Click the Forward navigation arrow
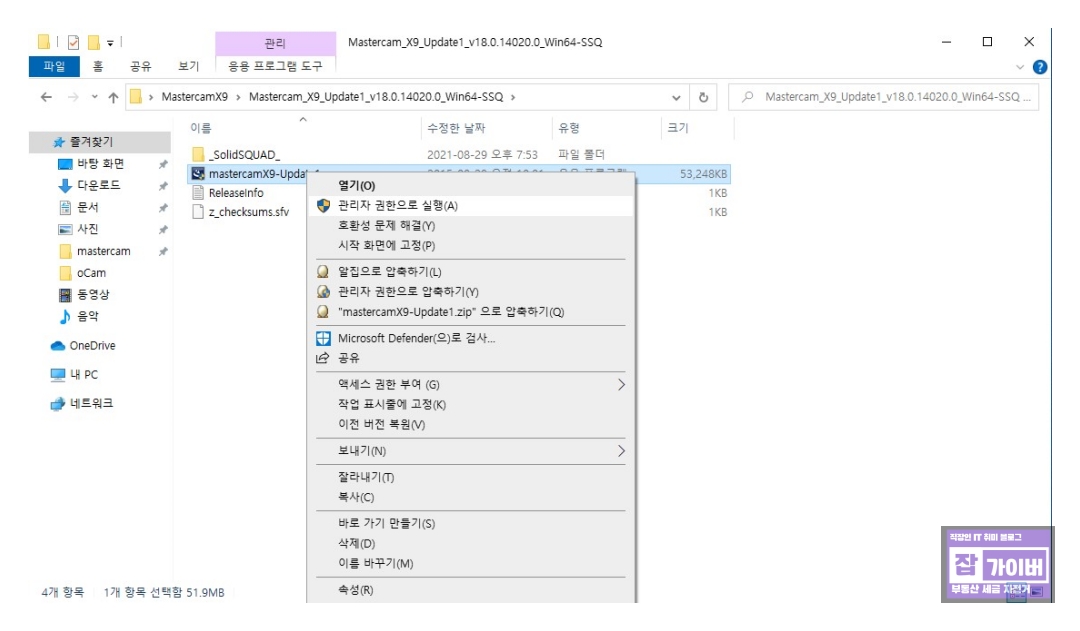Image resolution: width=1080 pixels, height=631 pixels. (x=73, y=97)
